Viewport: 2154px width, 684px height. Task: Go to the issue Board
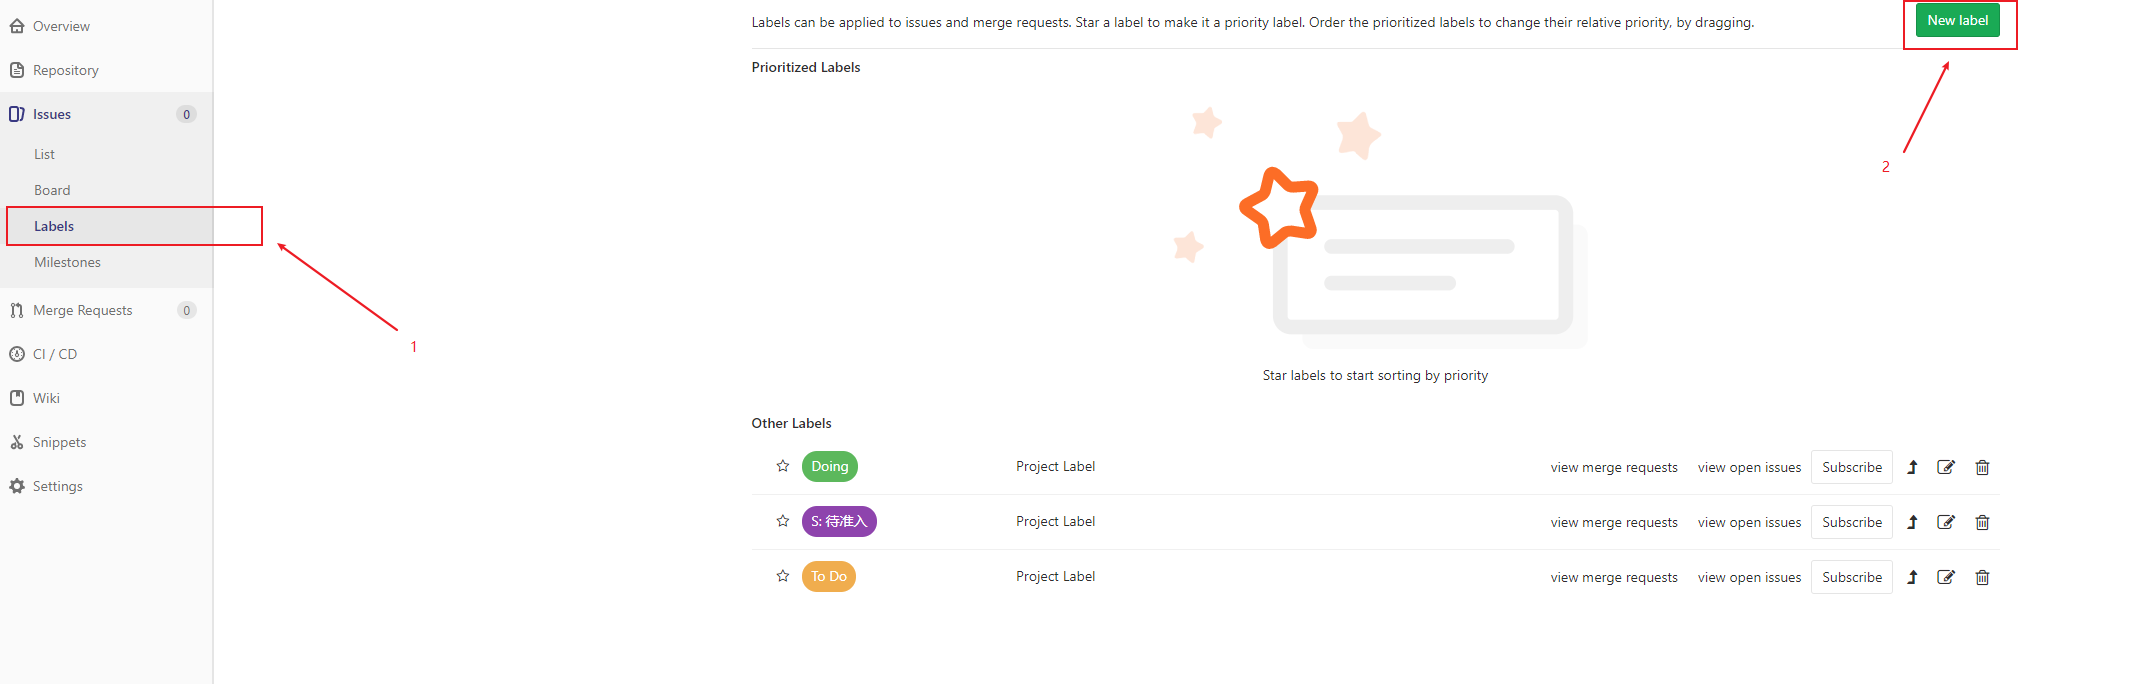[x=52, y=190]
